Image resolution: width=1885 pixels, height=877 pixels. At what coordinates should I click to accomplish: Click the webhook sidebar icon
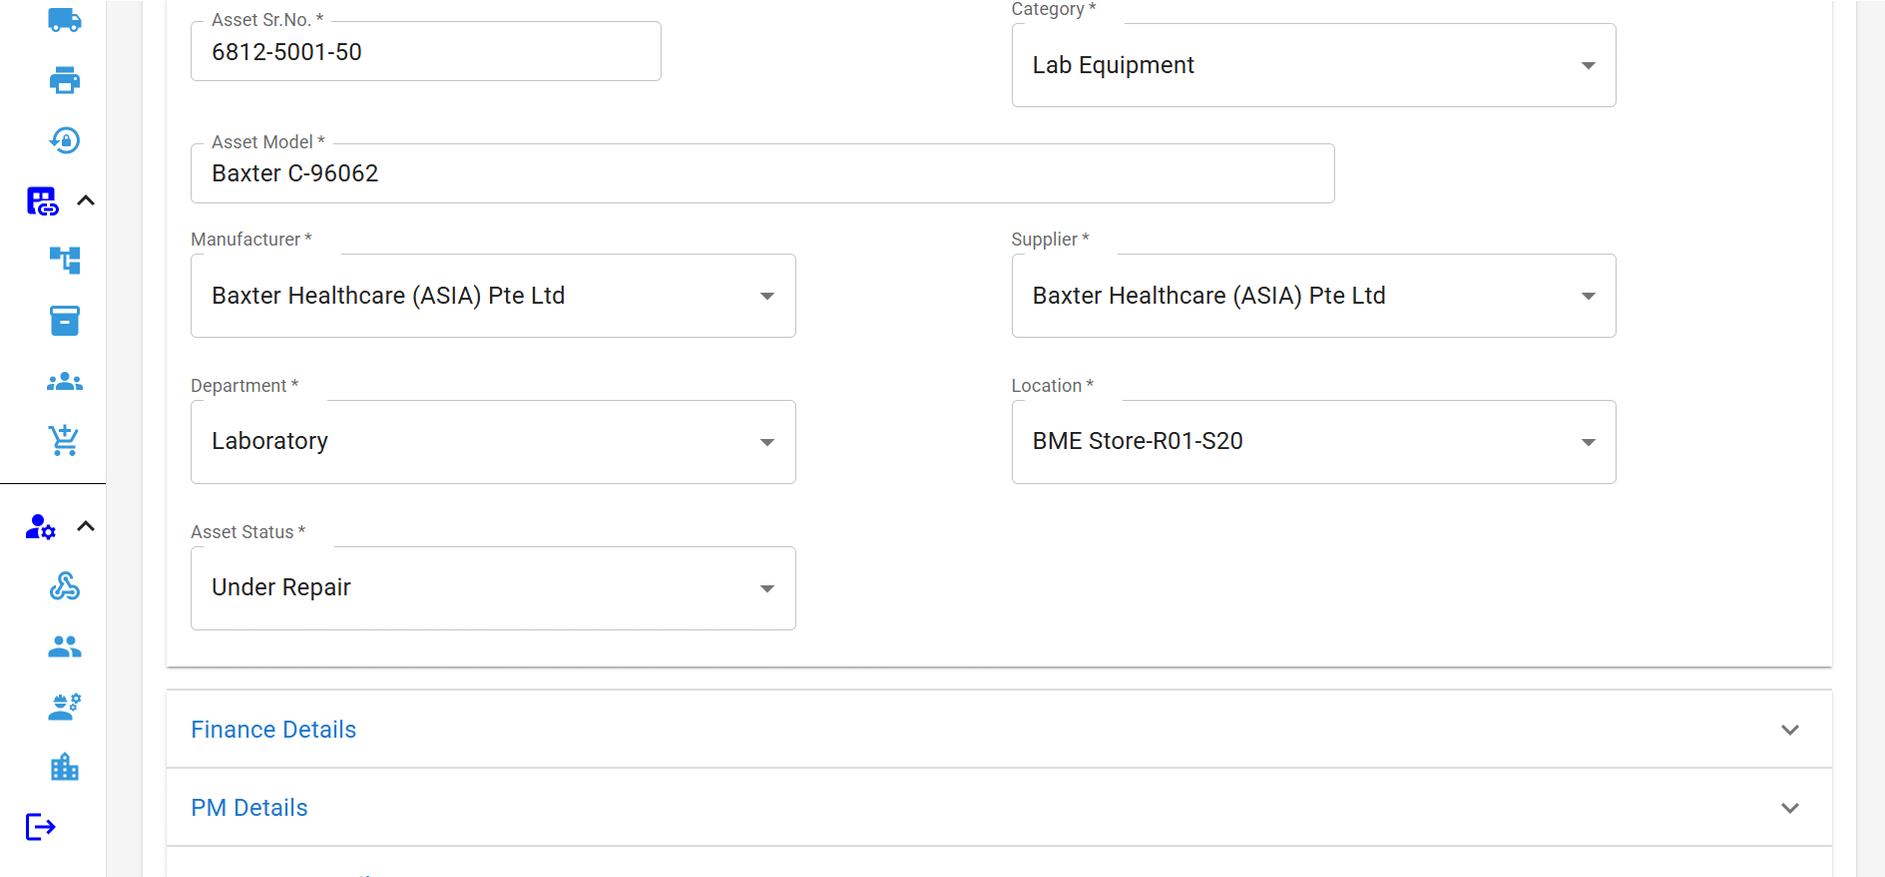tap(65, 586)
